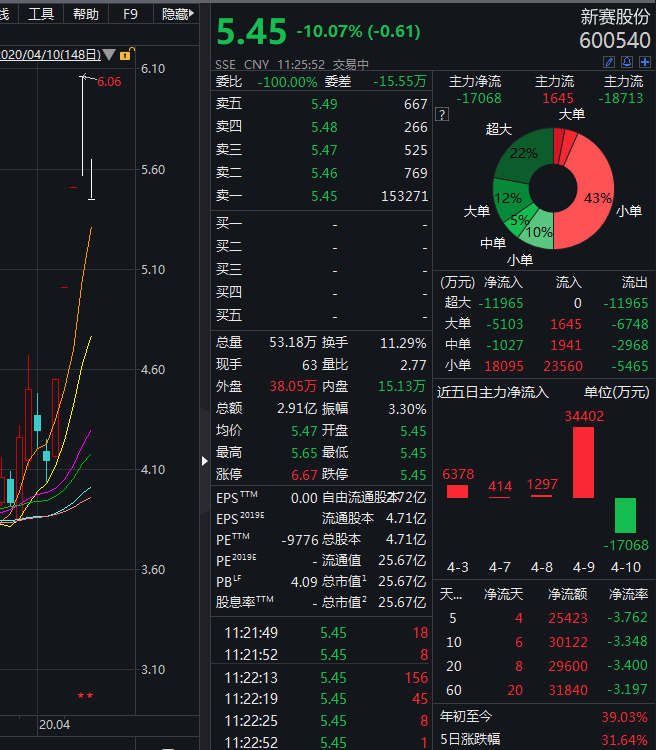The width and height of the screenshot is (656, 750).
Task: Click the 换手 11.29% value
Action: [x=403, y=343]
